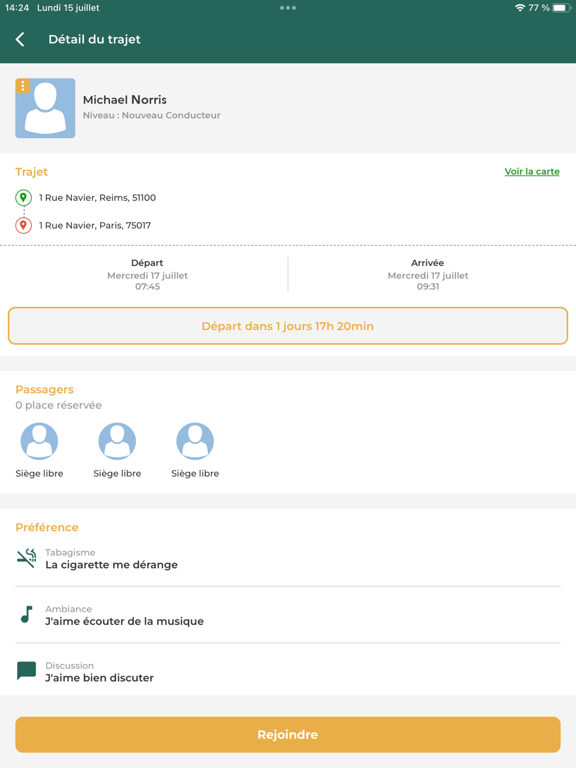This screenshot has height=768, width=576.
Task: Tap '0 place réservée' text
Action: (x=58, y=405)
